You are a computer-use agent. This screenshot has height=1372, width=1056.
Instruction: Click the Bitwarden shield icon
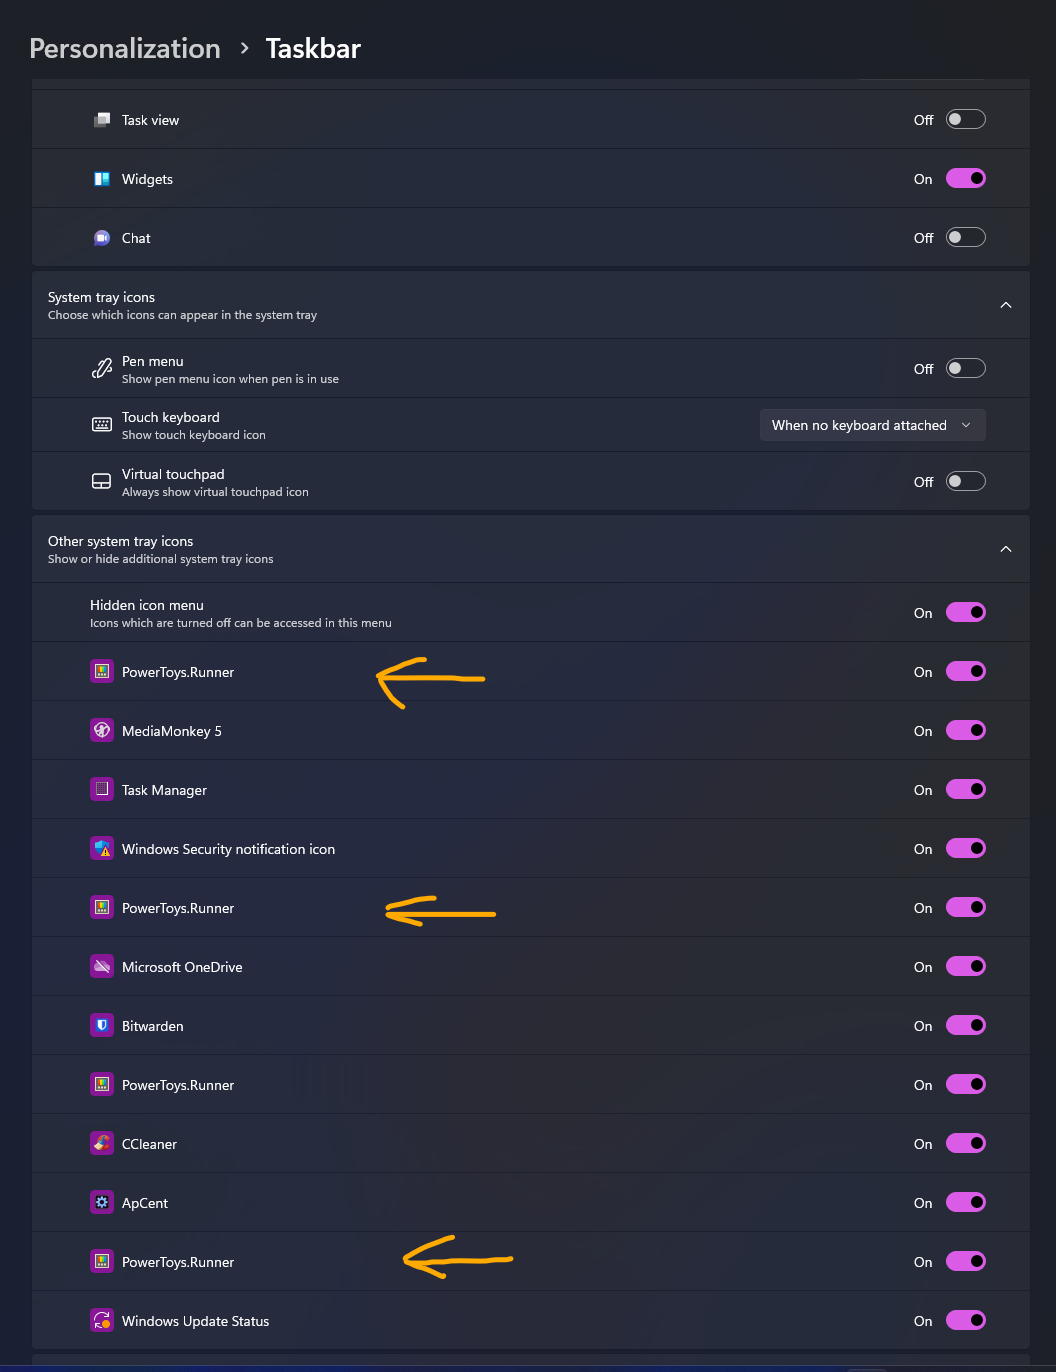102,1025
